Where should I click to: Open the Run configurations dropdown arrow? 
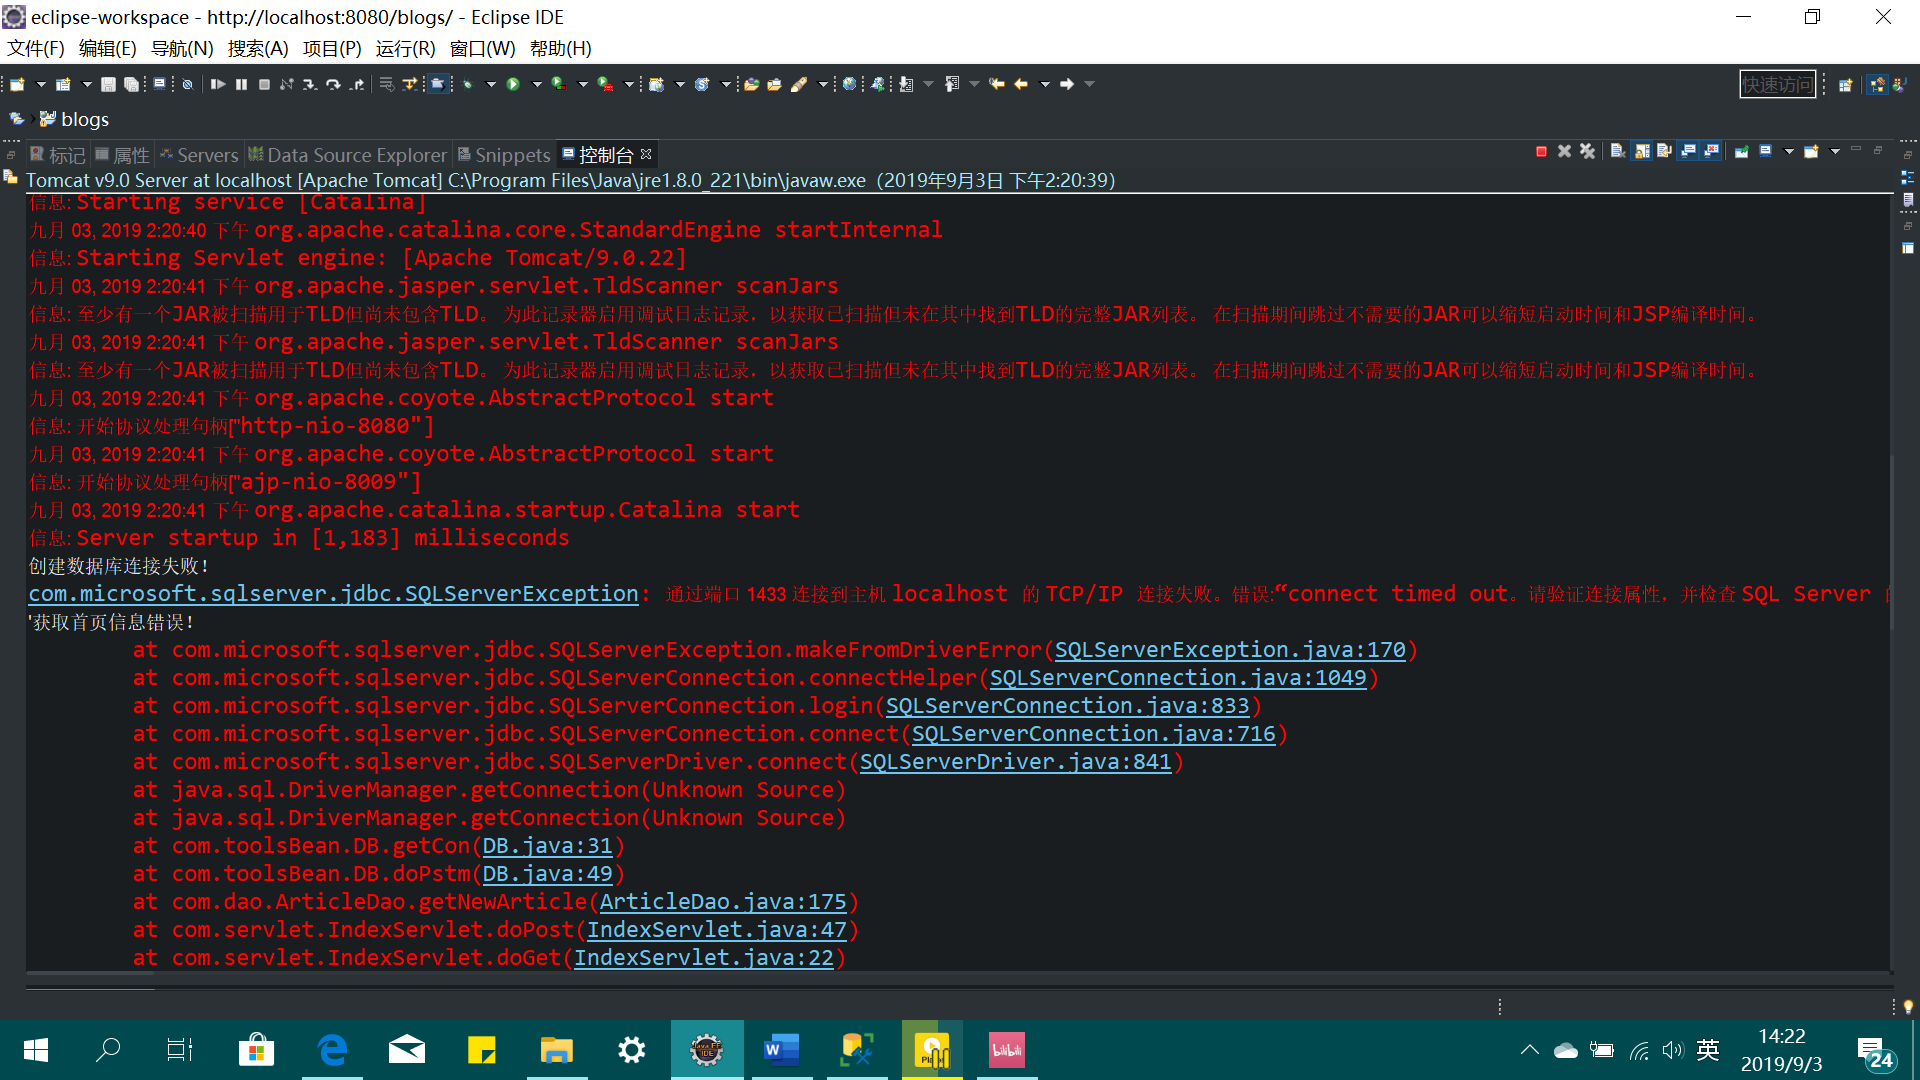[537, 84]
